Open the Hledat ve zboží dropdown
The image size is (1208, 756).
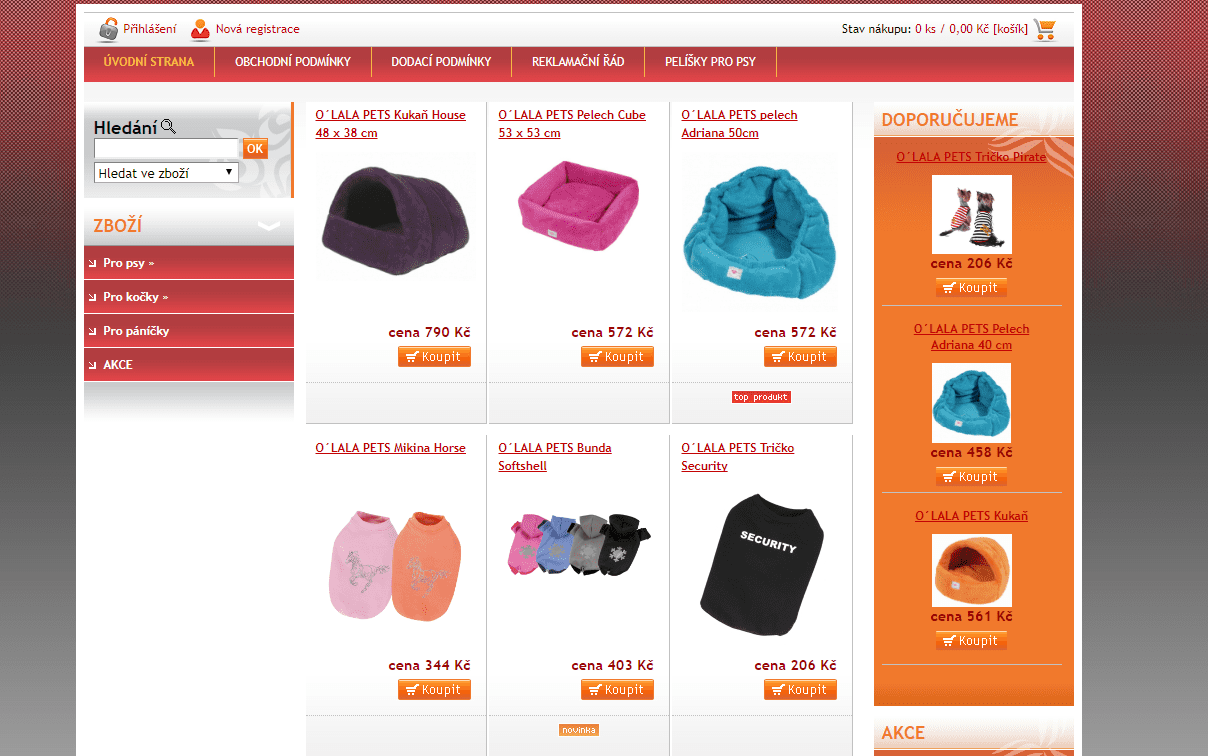[x=166, y=173]
